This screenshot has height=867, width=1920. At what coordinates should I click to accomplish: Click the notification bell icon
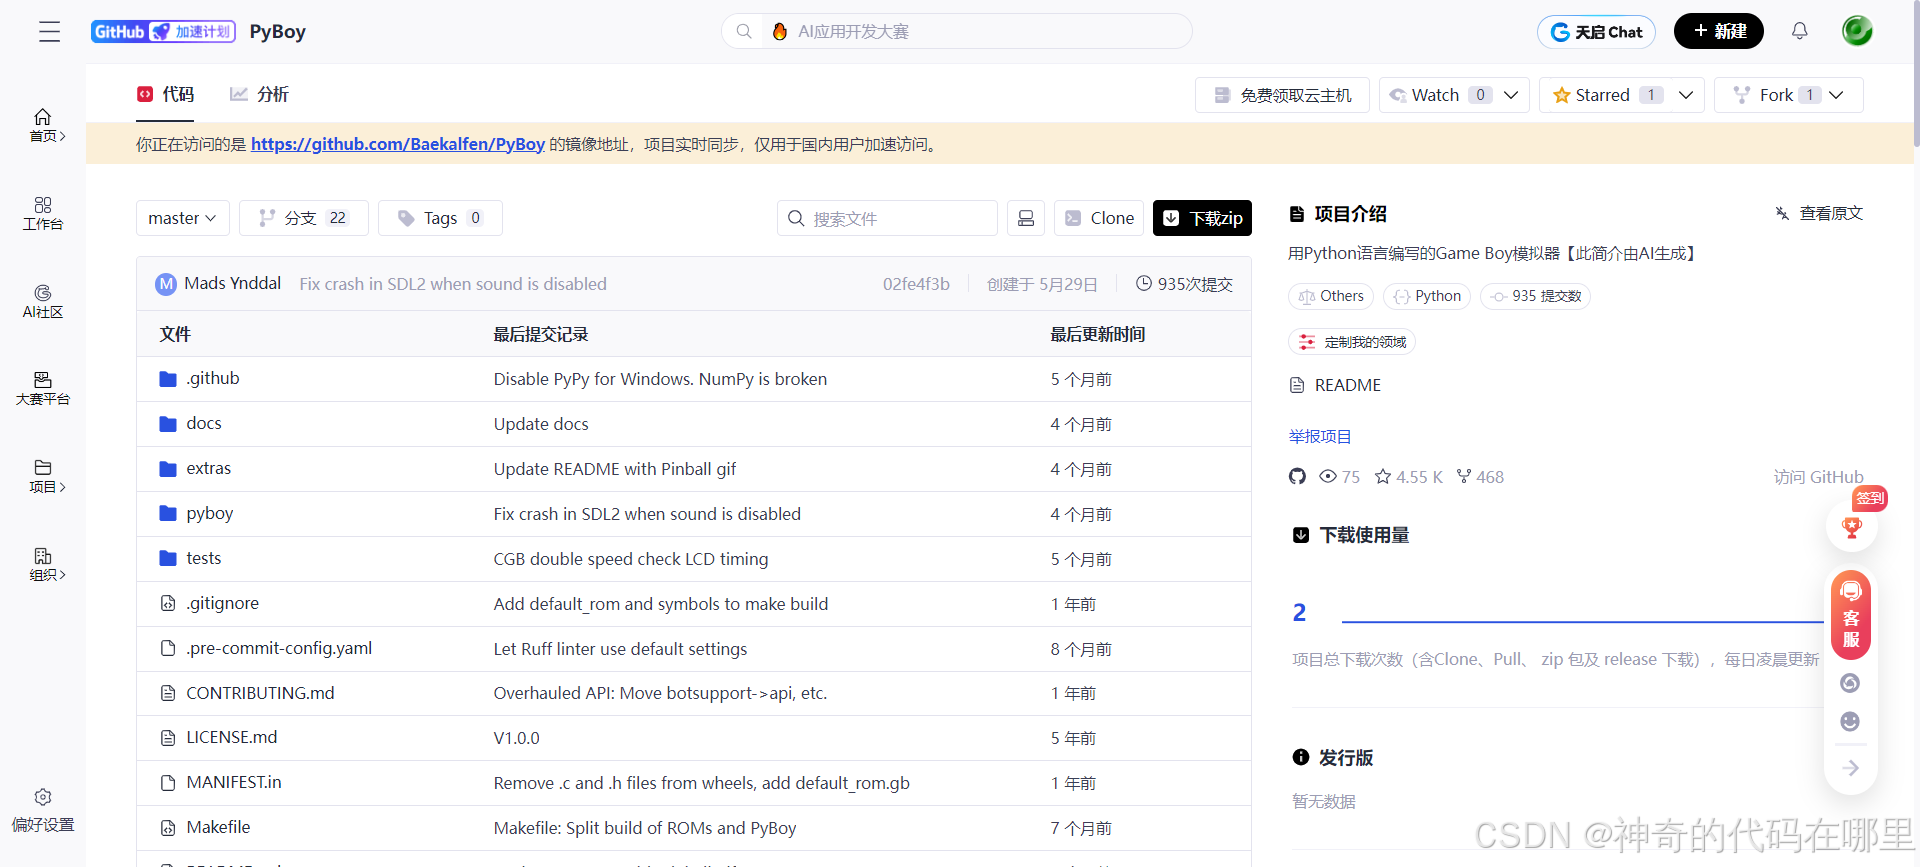[x=1799, y=31]
